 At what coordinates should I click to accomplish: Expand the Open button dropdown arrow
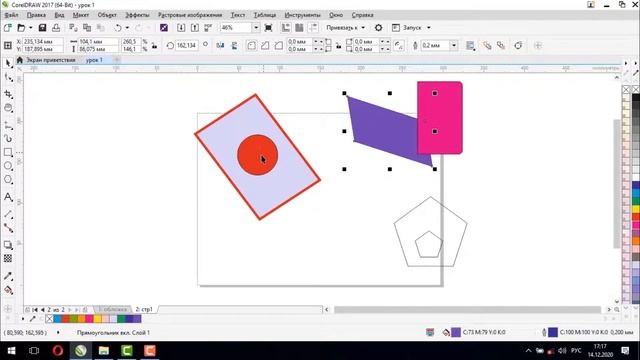click(x=31, y=28)
